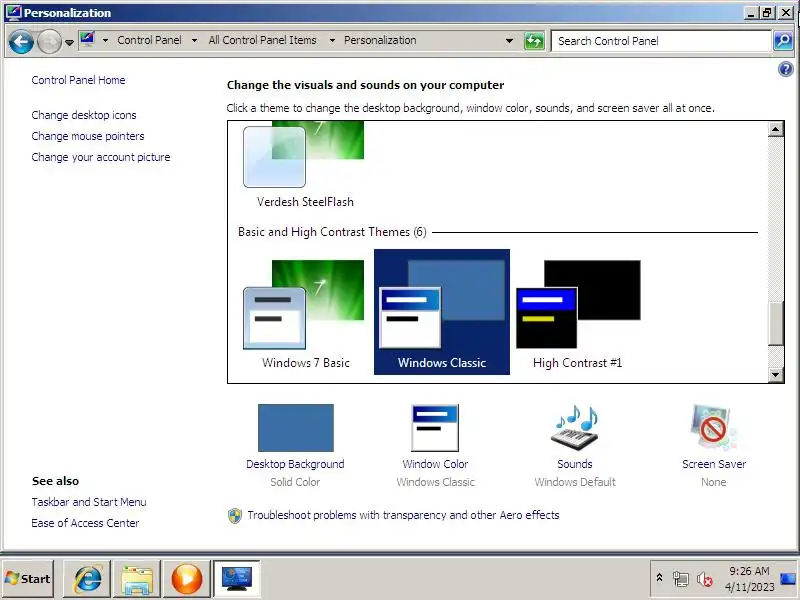Click the taskbar clock showing 9:26 AM

tap(749, 579)
